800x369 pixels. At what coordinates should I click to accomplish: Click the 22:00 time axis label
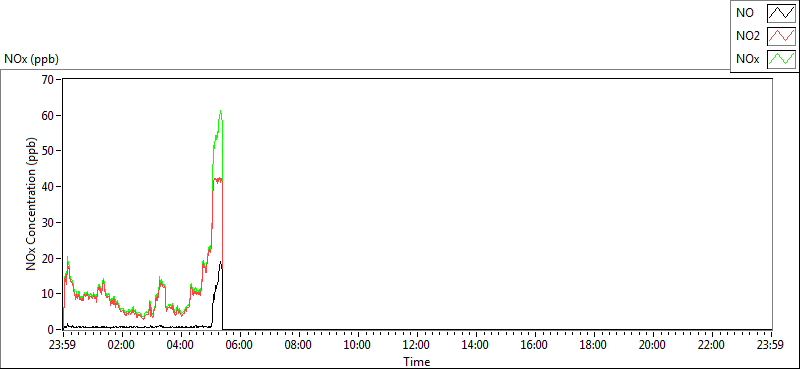point(712,344)
